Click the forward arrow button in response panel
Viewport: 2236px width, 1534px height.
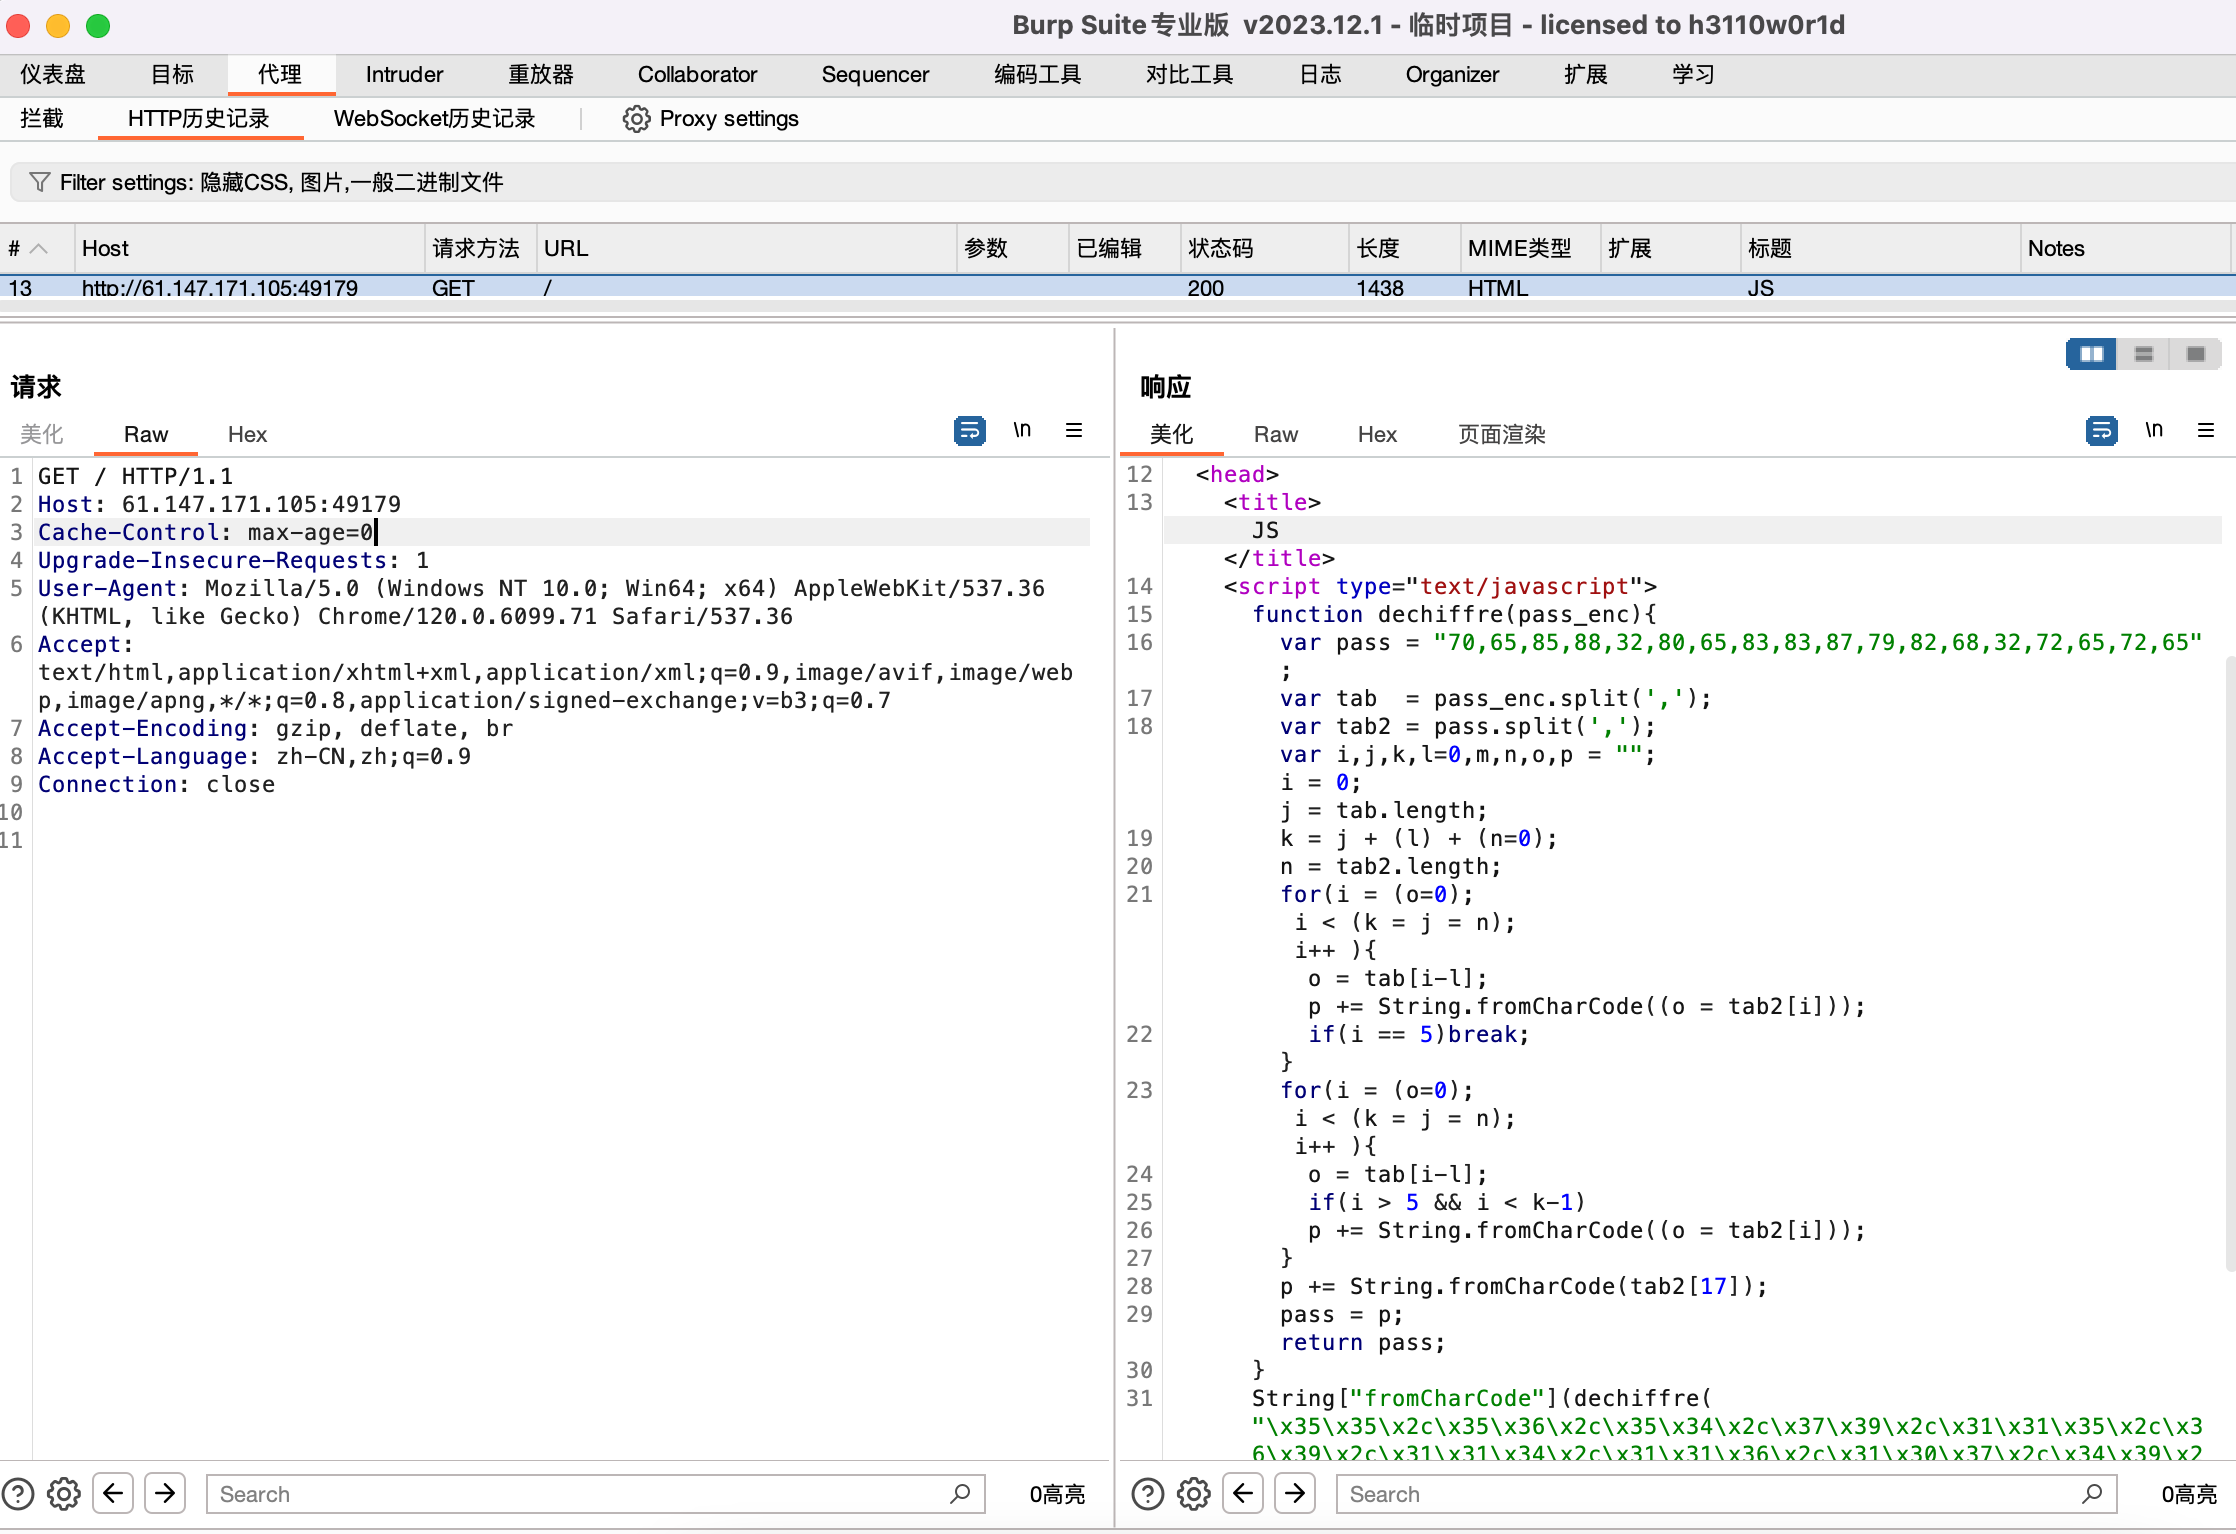(1295, 1493)
